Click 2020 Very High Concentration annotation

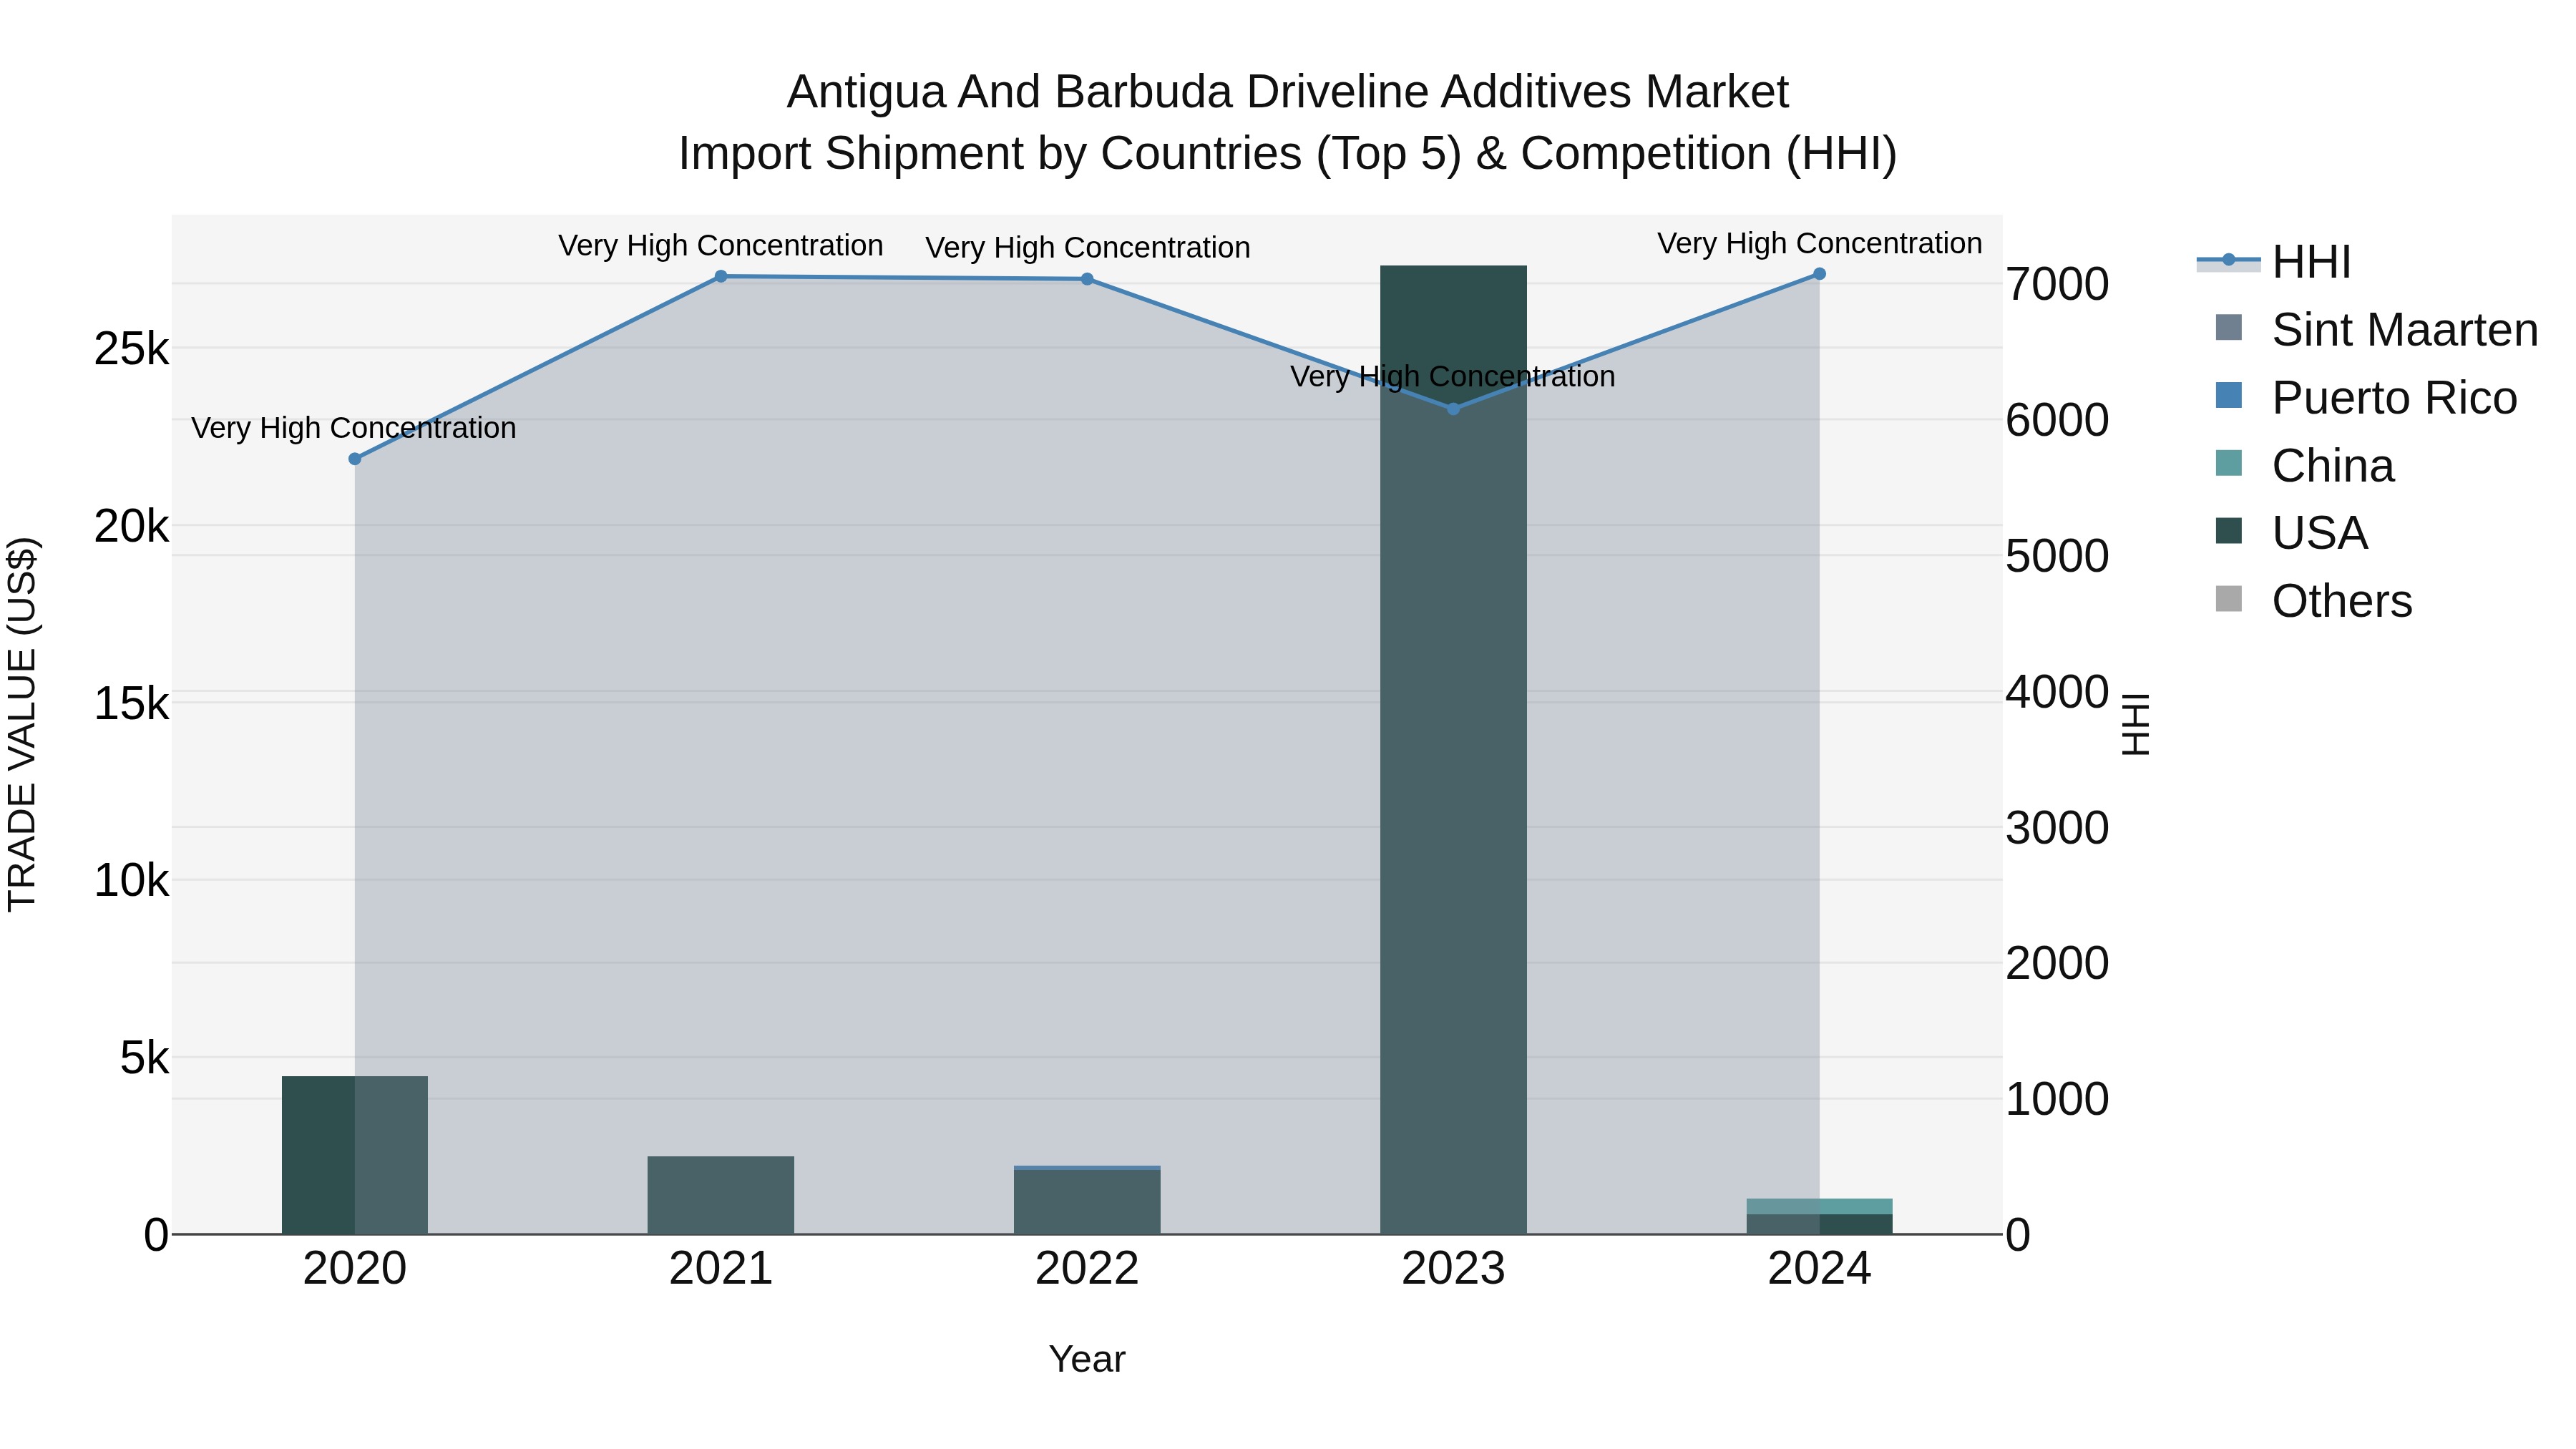coord(354,428)
